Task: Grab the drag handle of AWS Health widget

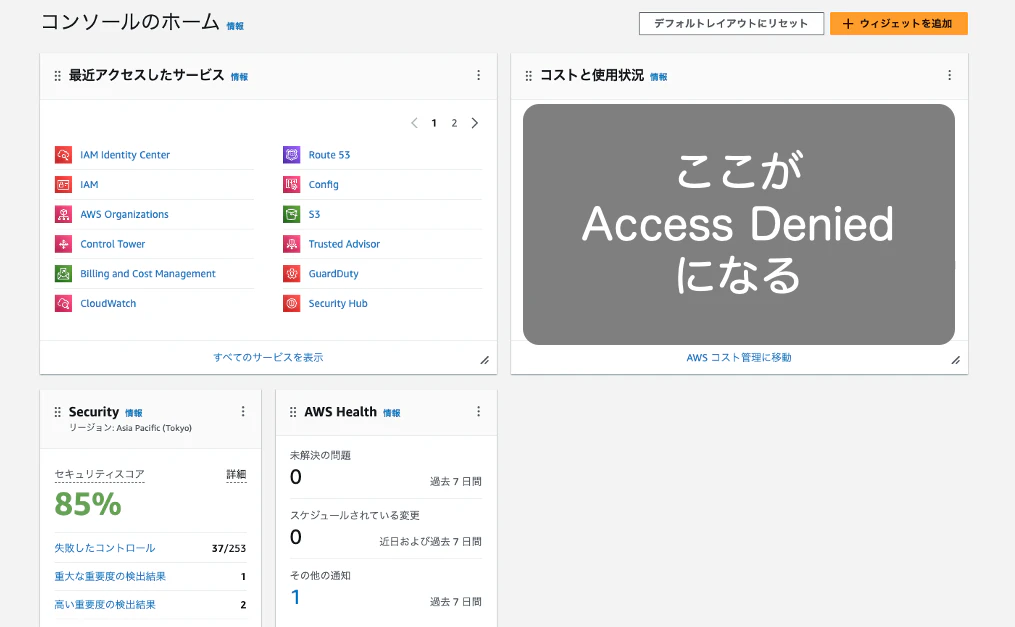Action: point(293,412)
